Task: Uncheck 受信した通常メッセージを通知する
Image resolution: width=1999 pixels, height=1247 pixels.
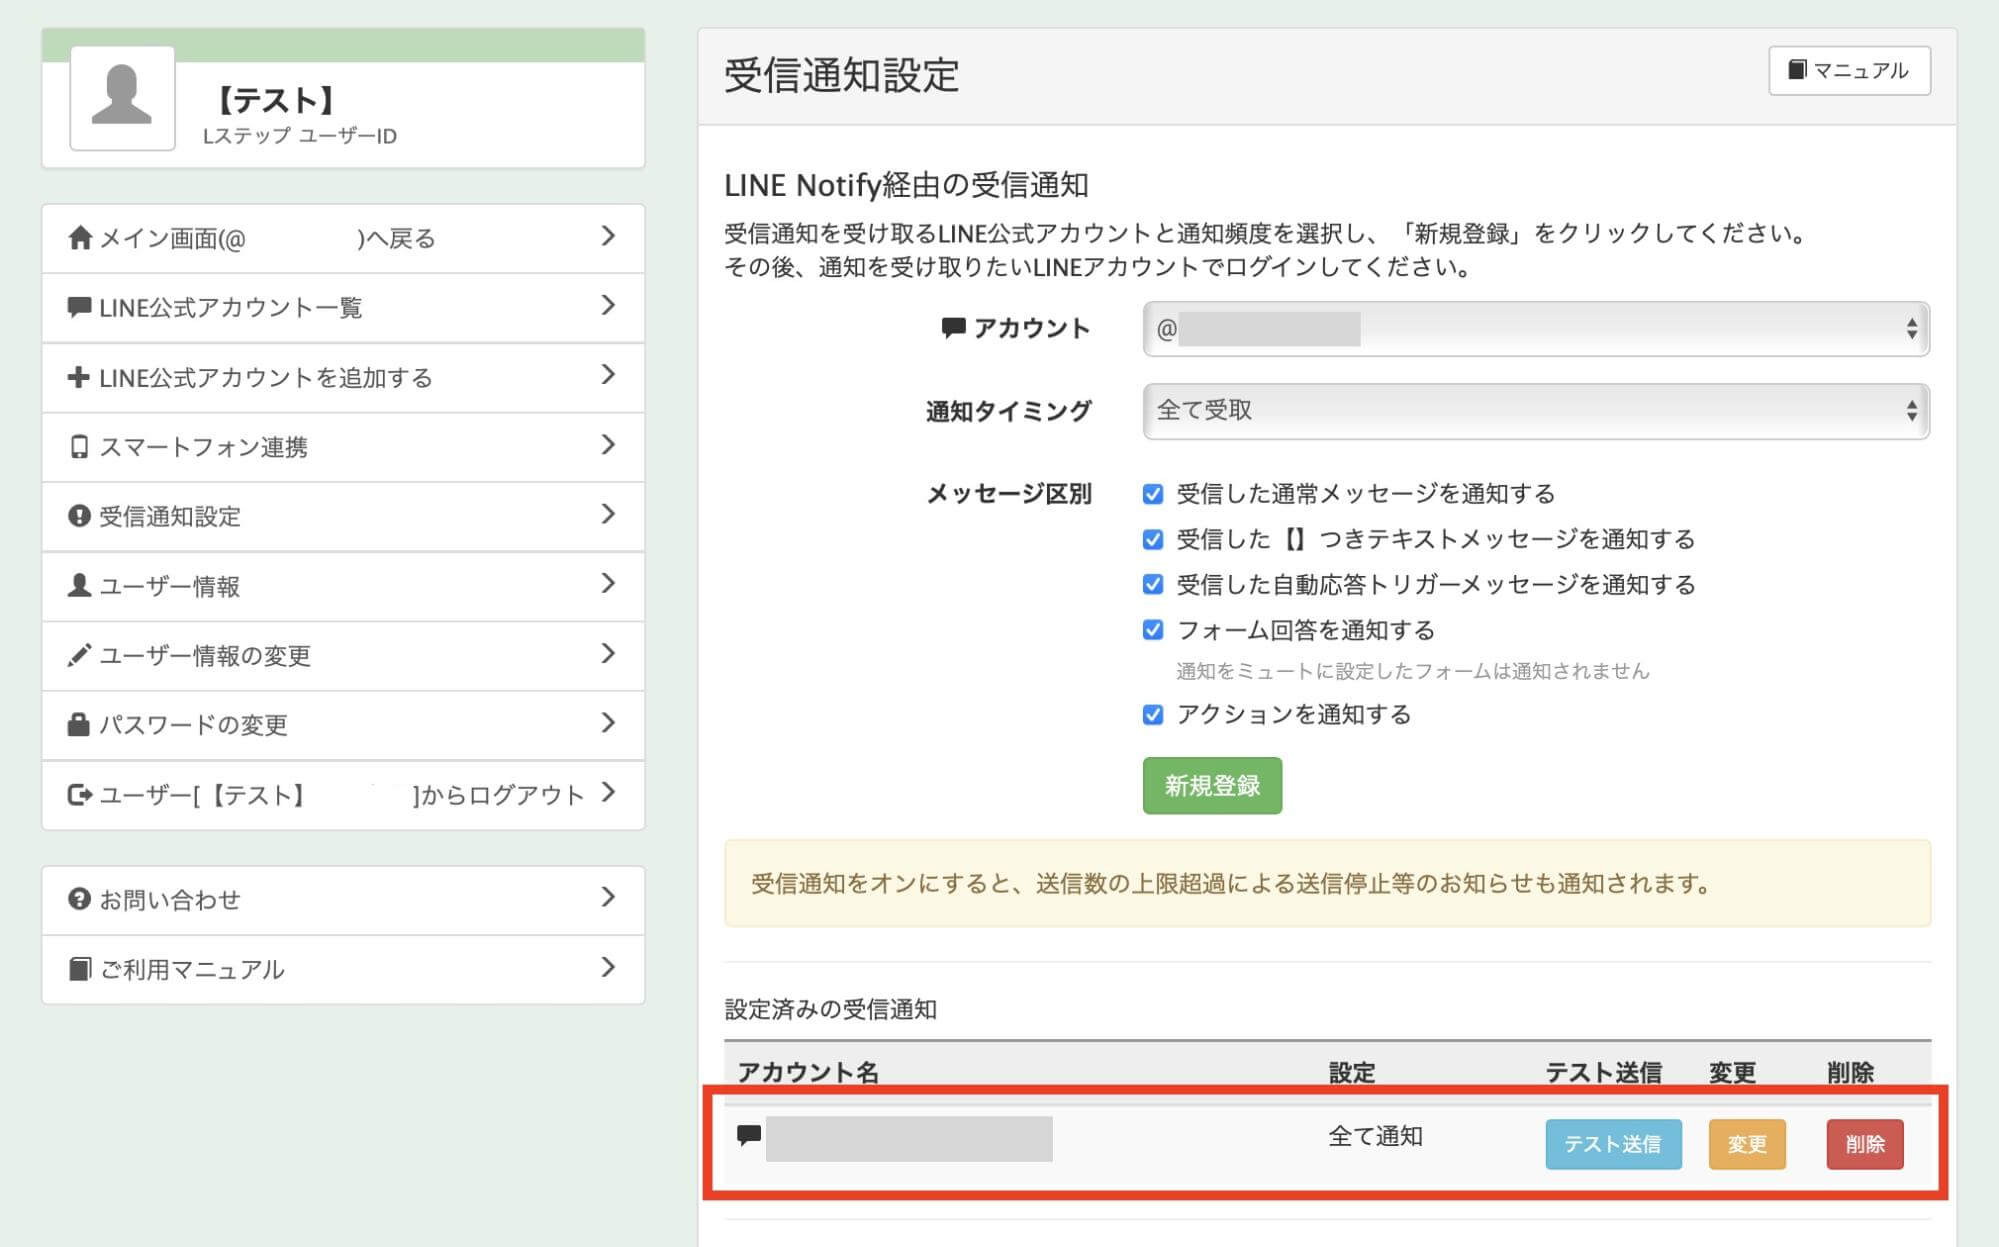Action: [1153, 494]
